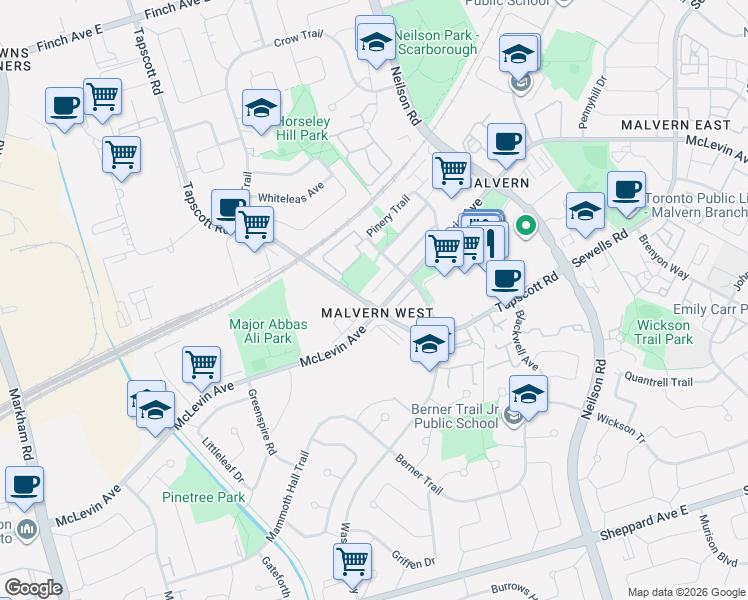Open the shopping cart marker above McLevin Ave near Greenspire Rd
The image size is (748, 600).
201,369
